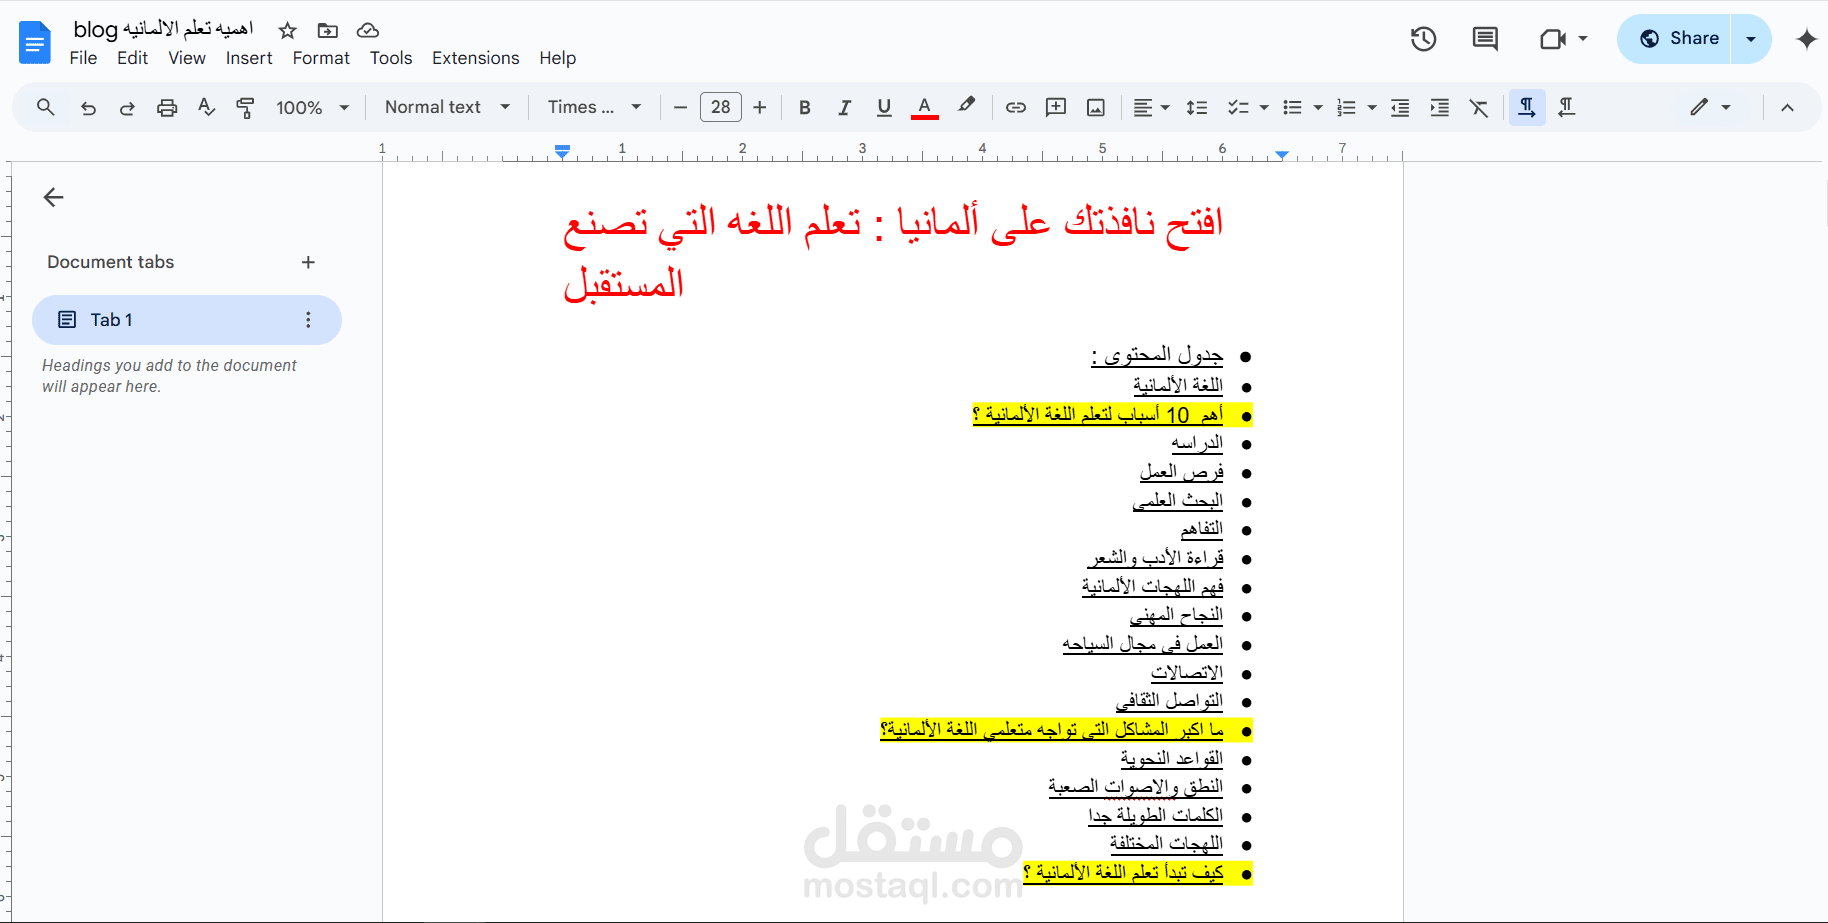Open version history clock icon
This screenshot has width=1828, height=923.
point(1423,39)
